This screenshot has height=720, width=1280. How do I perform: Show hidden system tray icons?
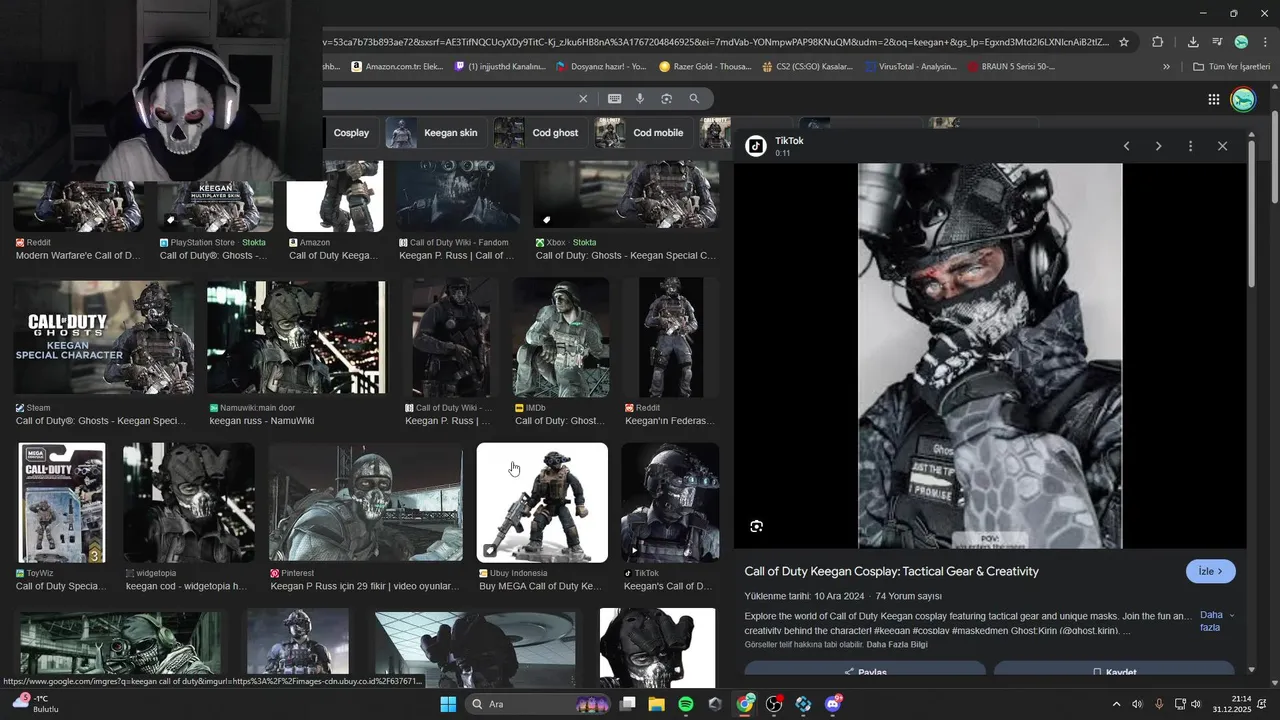point(1116,704)
